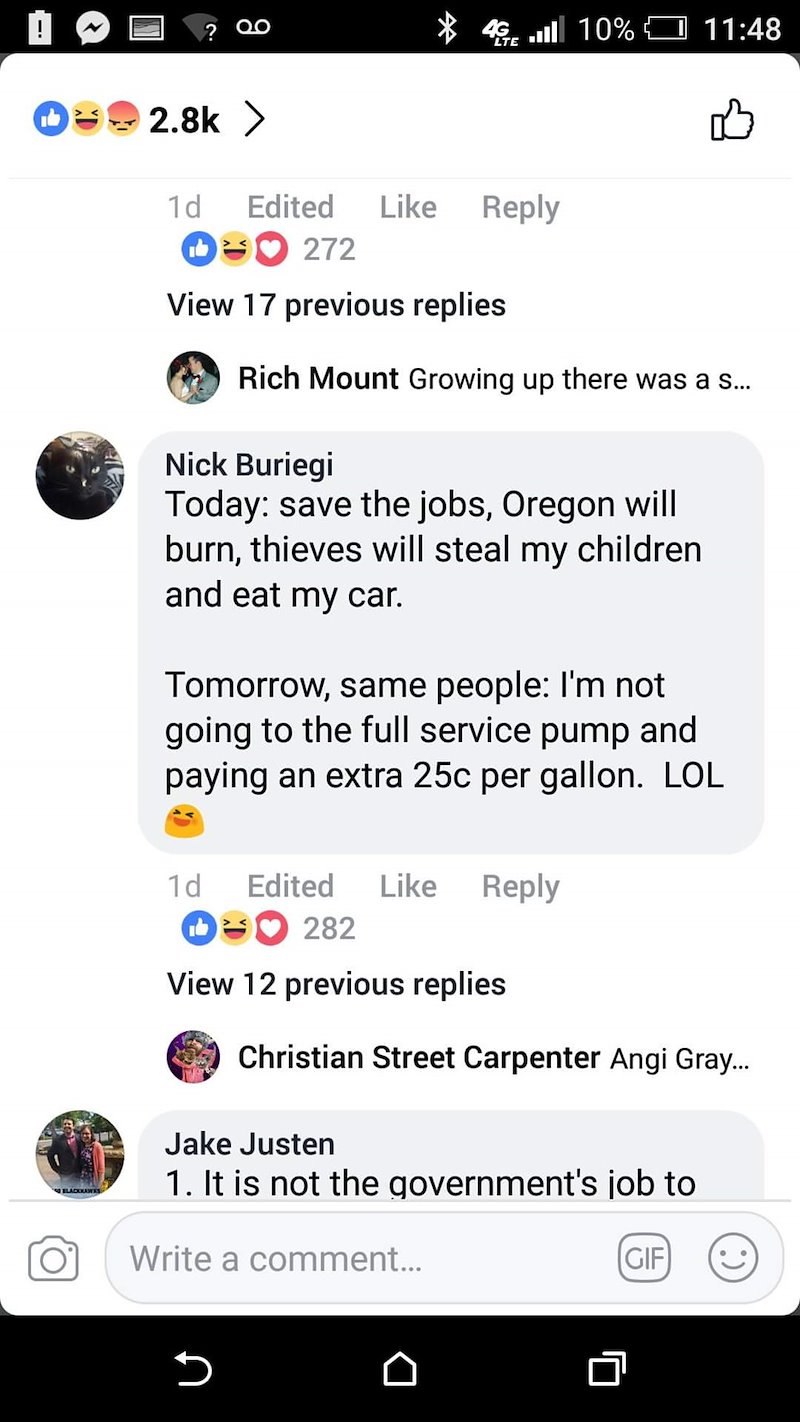Tap Jake Justen's profile picture

click(x=80, y=1154)
